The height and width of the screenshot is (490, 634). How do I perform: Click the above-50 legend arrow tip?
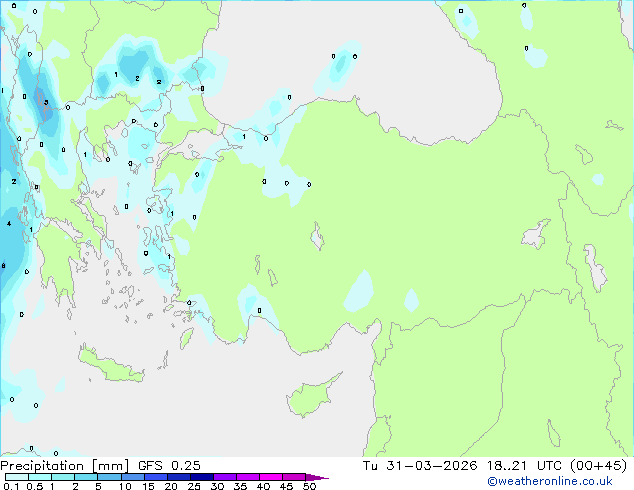[317, 477]
